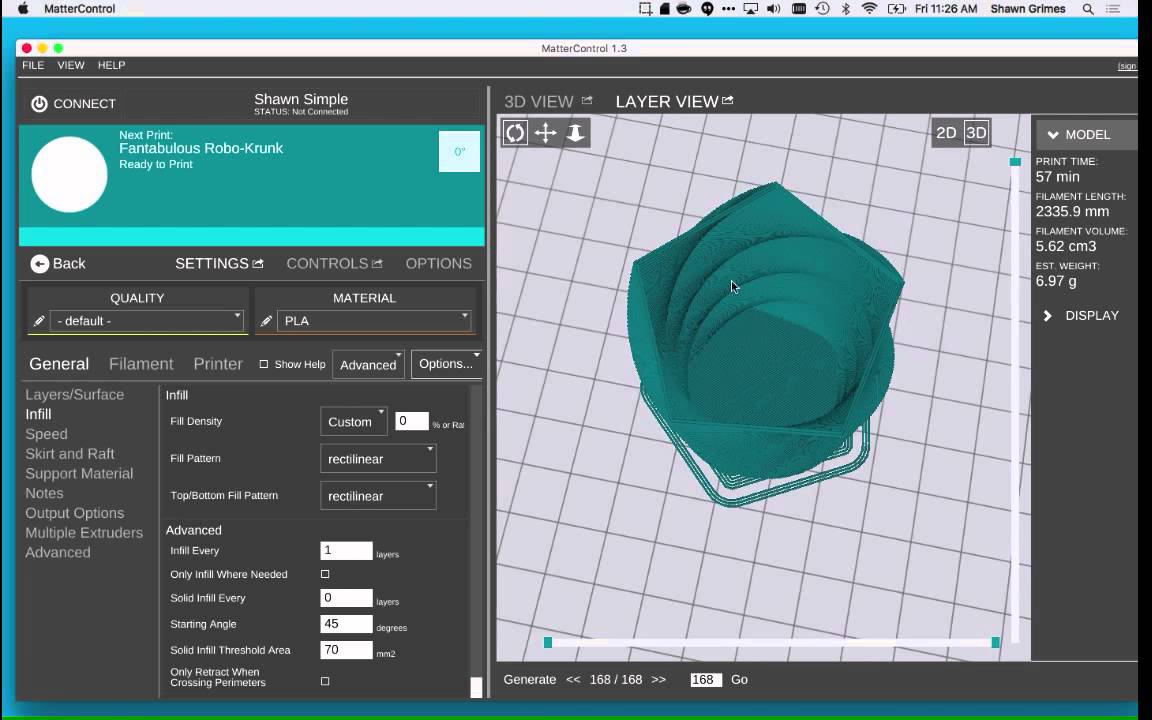Screen dimensions: 1152x720
Task: Go to previous layer with << button
Action: tap(573, 680)
